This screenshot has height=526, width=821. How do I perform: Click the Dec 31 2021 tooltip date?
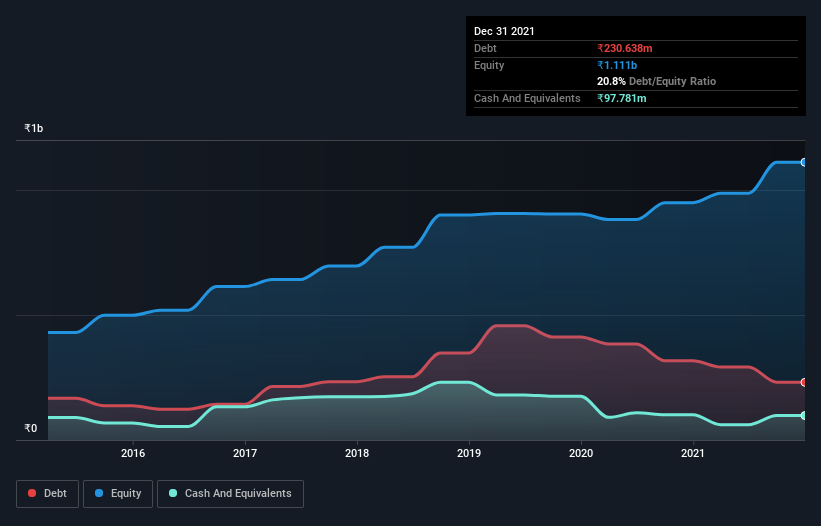[504, 31]
